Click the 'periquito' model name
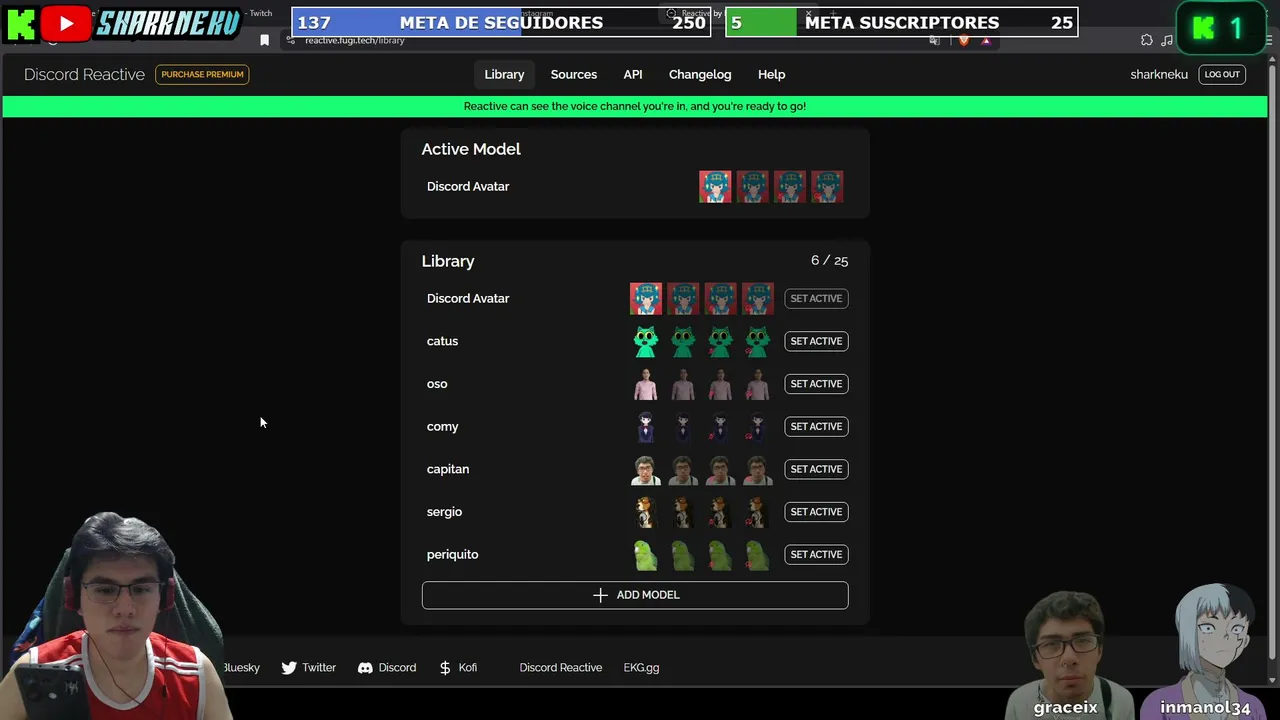 tap(452, 555)
